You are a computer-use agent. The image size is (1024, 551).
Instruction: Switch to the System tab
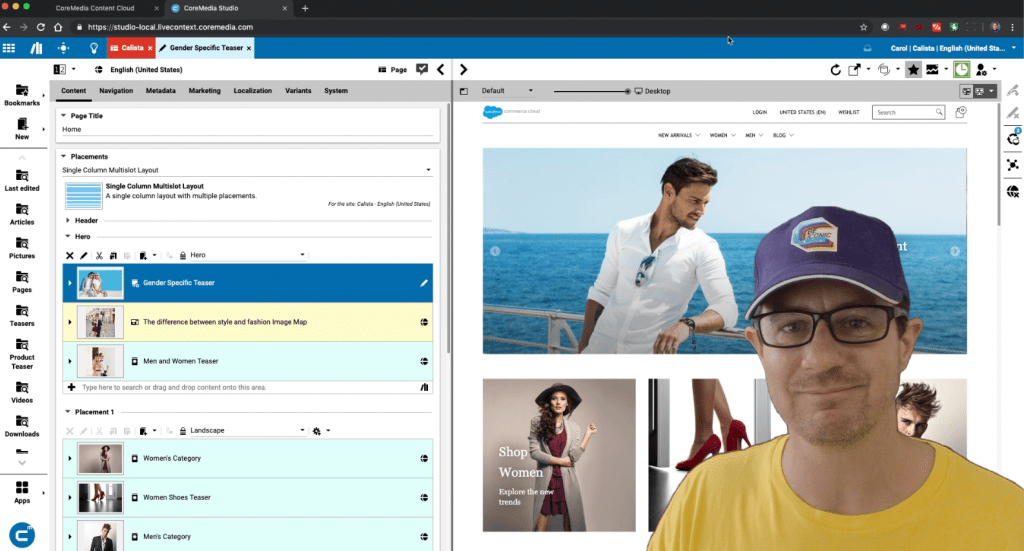[x=336, y=91]
